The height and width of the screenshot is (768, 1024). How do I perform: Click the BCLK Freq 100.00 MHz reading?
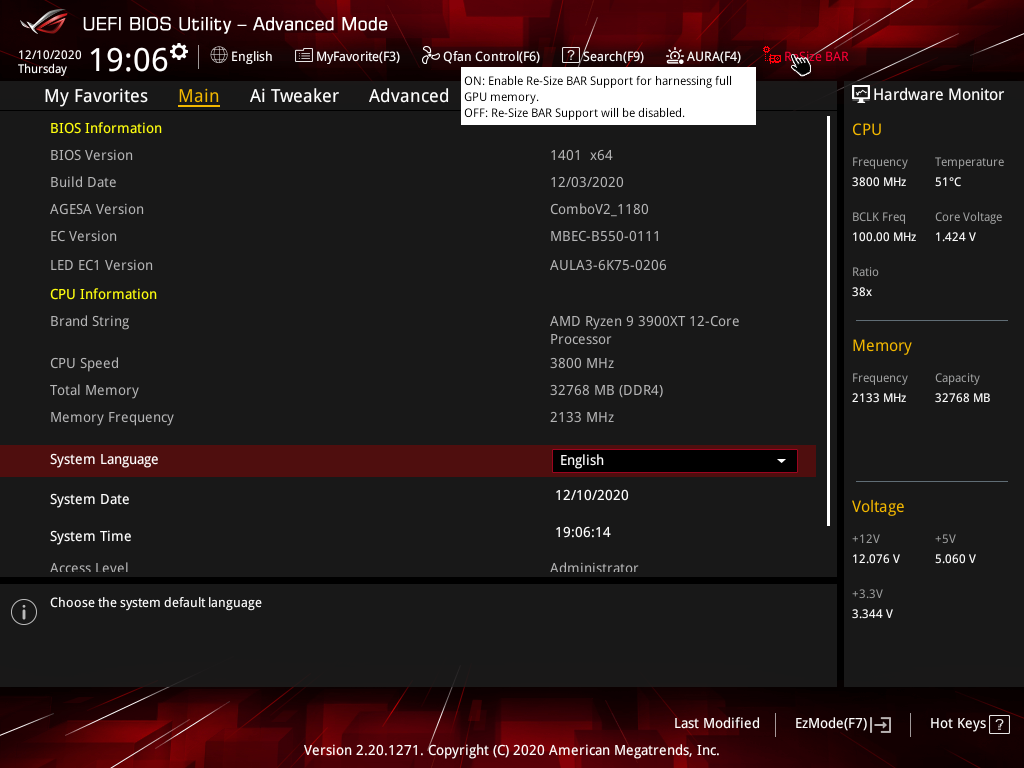click(884, 237)
